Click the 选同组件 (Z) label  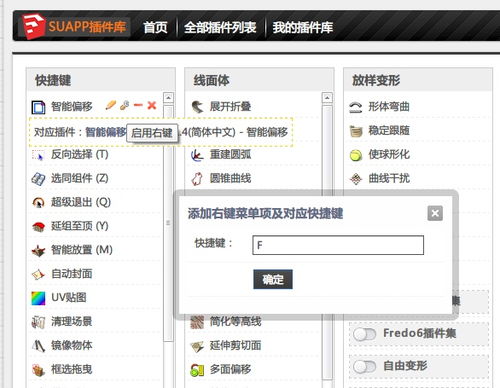point(80,179)
